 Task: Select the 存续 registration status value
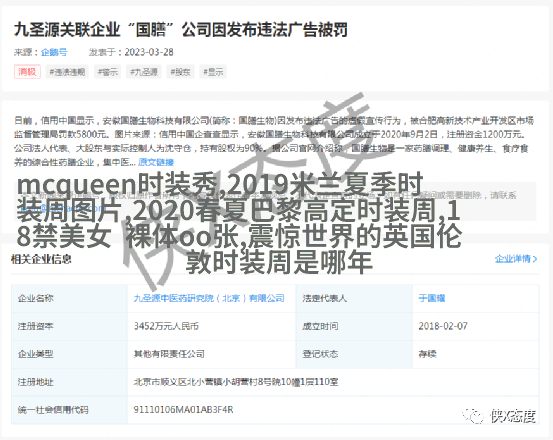pos(427,354)
